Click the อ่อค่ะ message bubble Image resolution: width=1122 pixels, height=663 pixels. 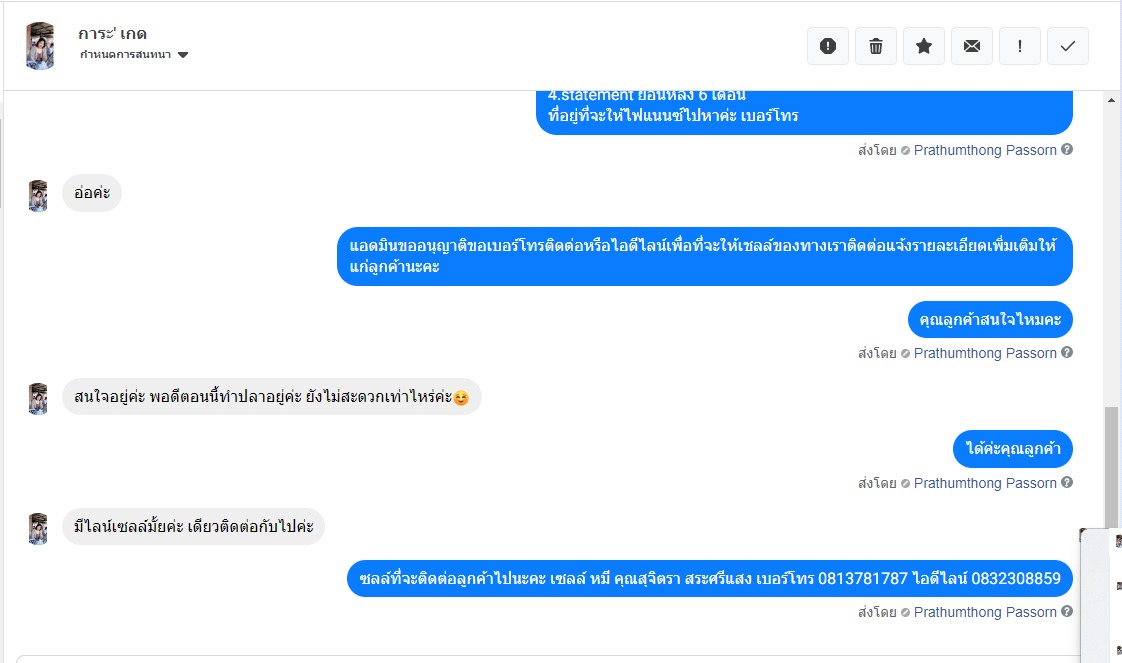coord(92,193)
